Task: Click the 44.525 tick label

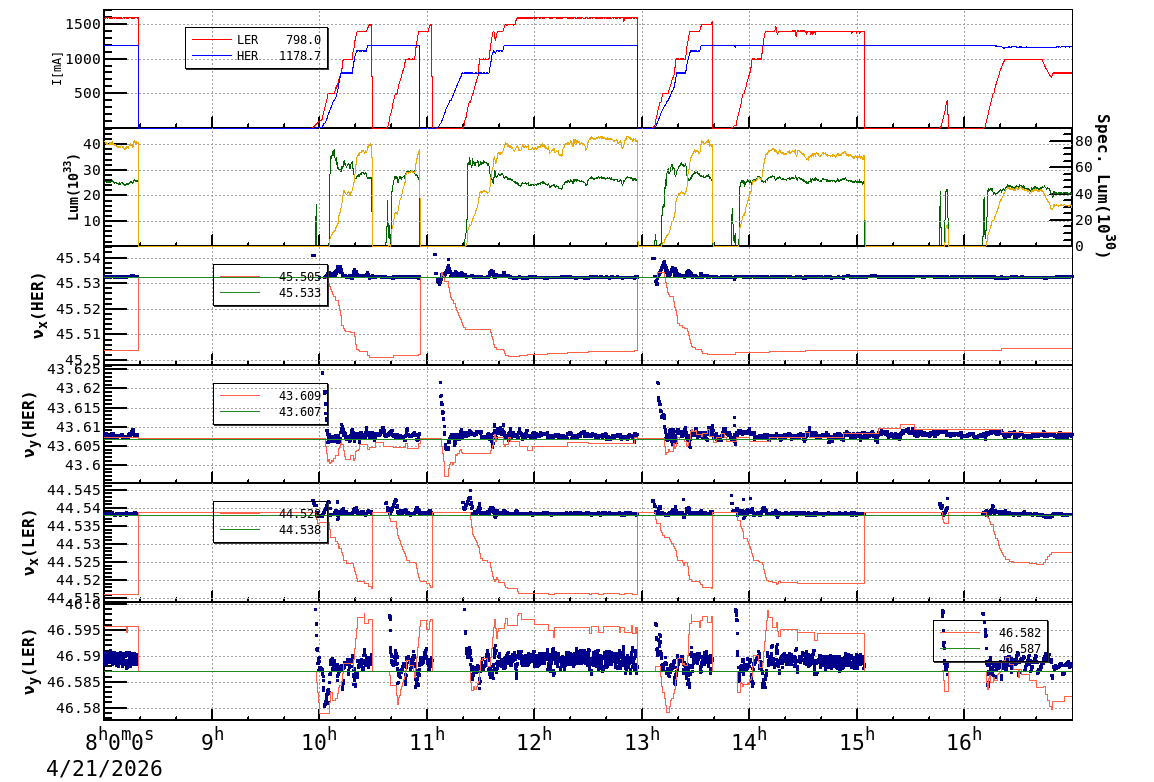Action: [x=74, y=563]
